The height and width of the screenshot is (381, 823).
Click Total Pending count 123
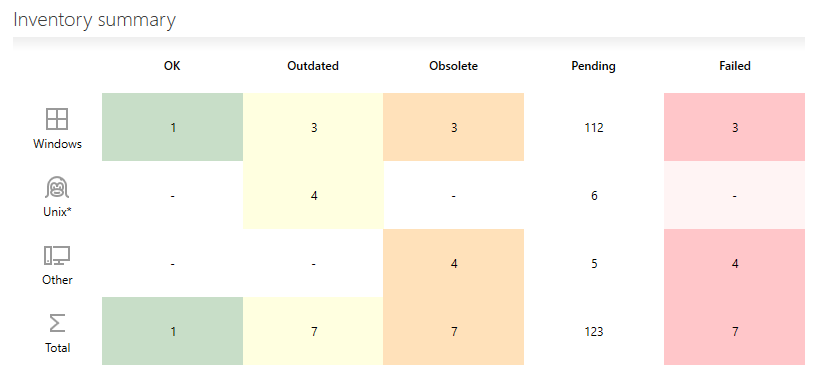point(594,332)
